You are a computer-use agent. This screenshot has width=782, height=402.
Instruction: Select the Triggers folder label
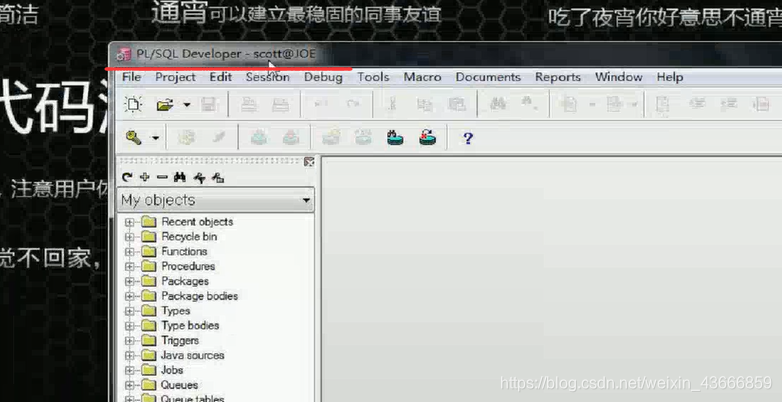180,341
